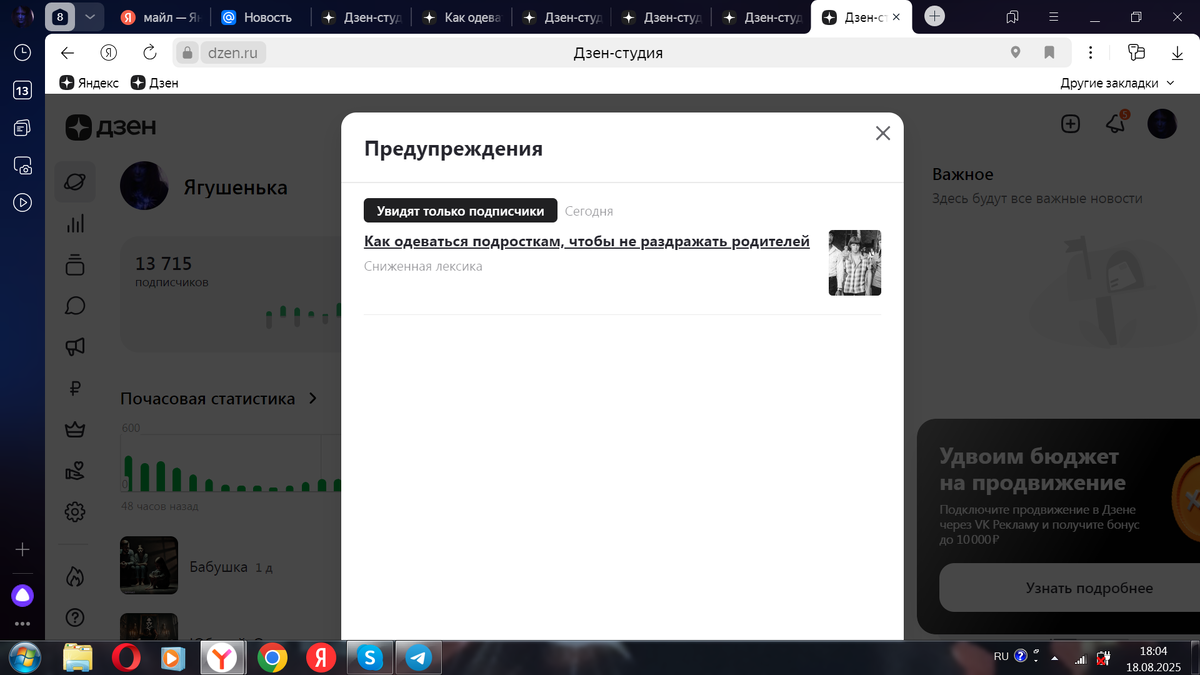Reload the page
This screenshot has width=1200, height=675.
150,53
